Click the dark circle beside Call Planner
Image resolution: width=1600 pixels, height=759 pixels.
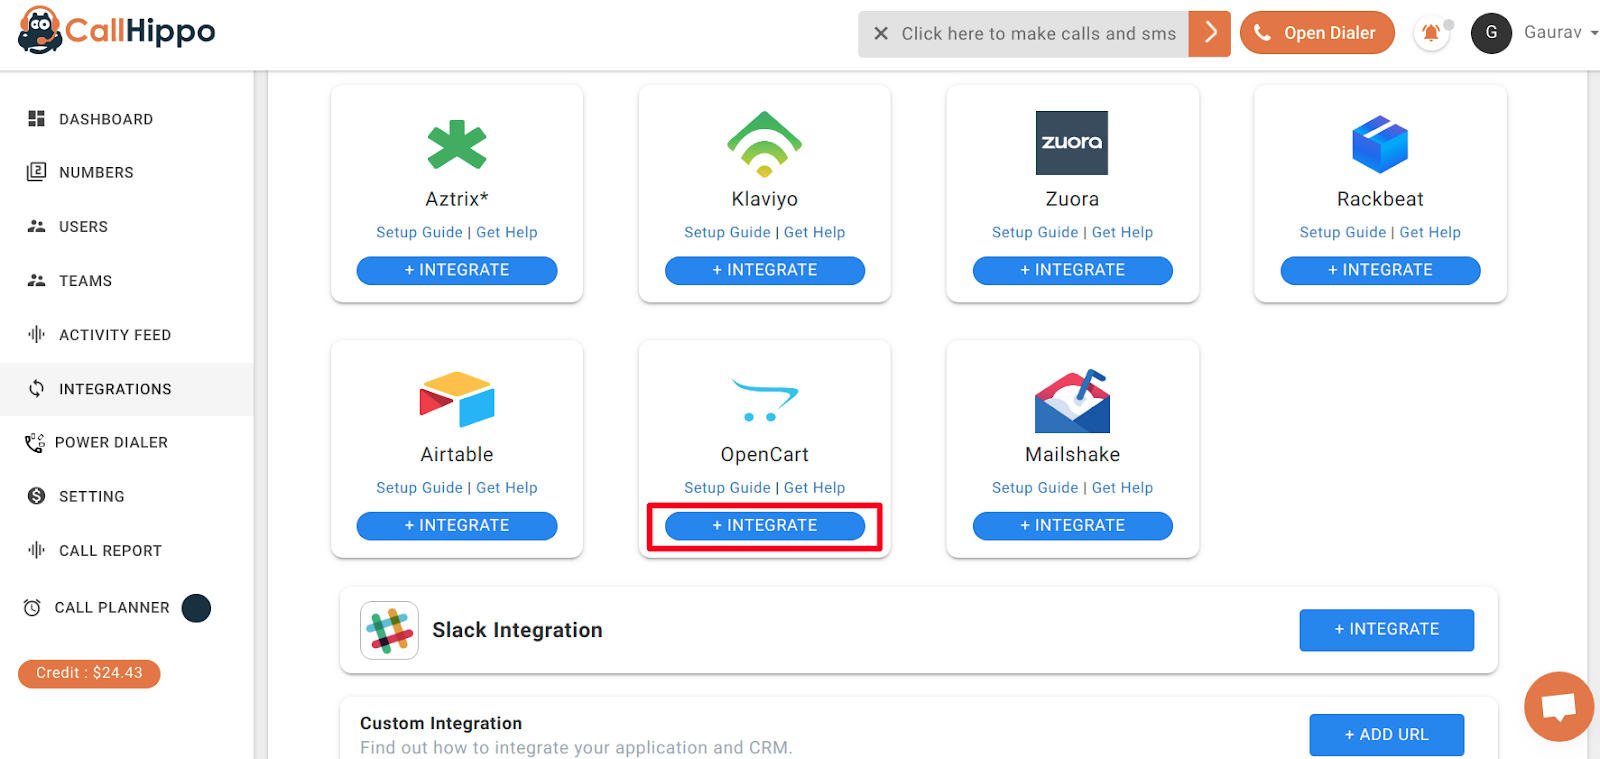coord(196,608)
